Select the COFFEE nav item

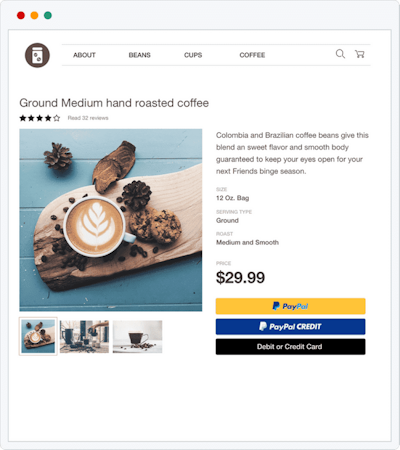252,55
